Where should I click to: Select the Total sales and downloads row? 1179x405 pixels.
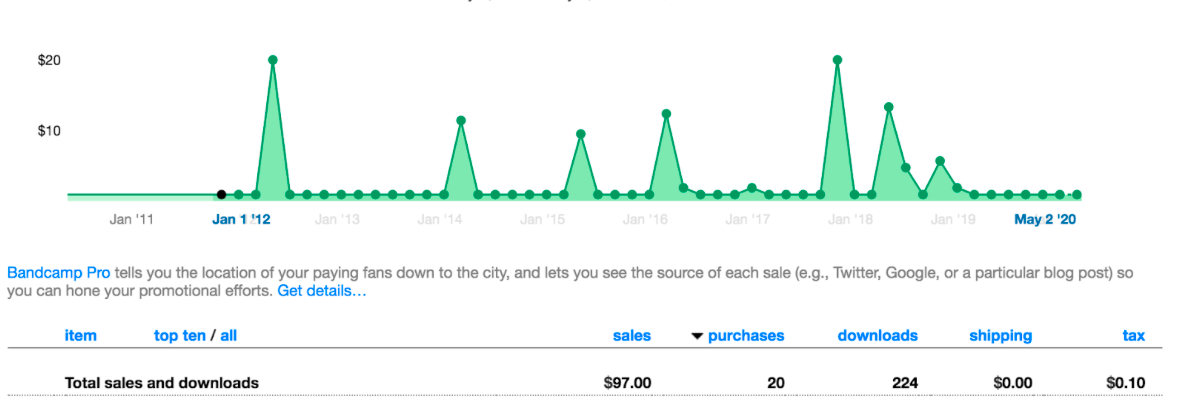pos(162,382)
